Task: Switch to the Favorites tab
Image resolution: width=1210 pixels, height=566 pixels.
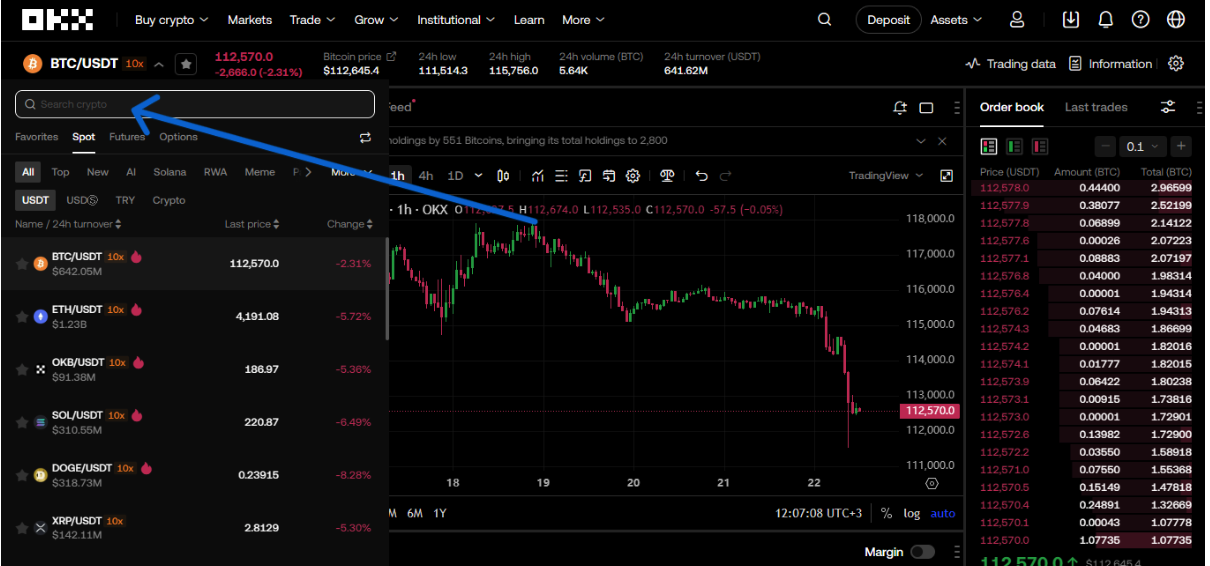Action: [36, 137]
